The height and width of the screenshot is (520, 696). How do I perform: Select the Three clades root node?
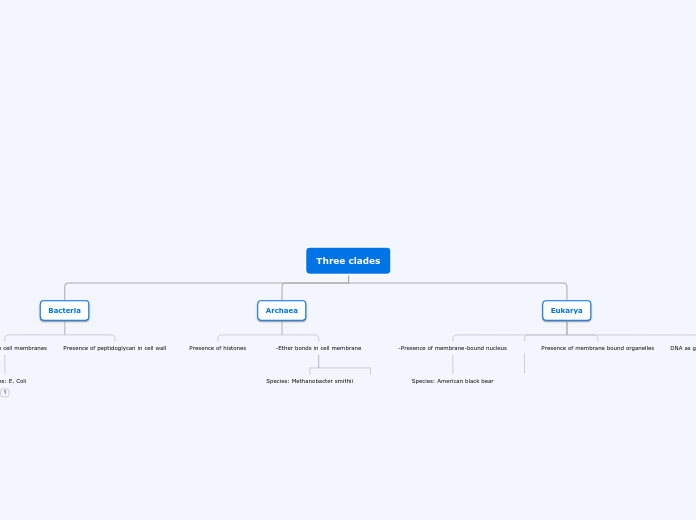[x=348, y=261]
